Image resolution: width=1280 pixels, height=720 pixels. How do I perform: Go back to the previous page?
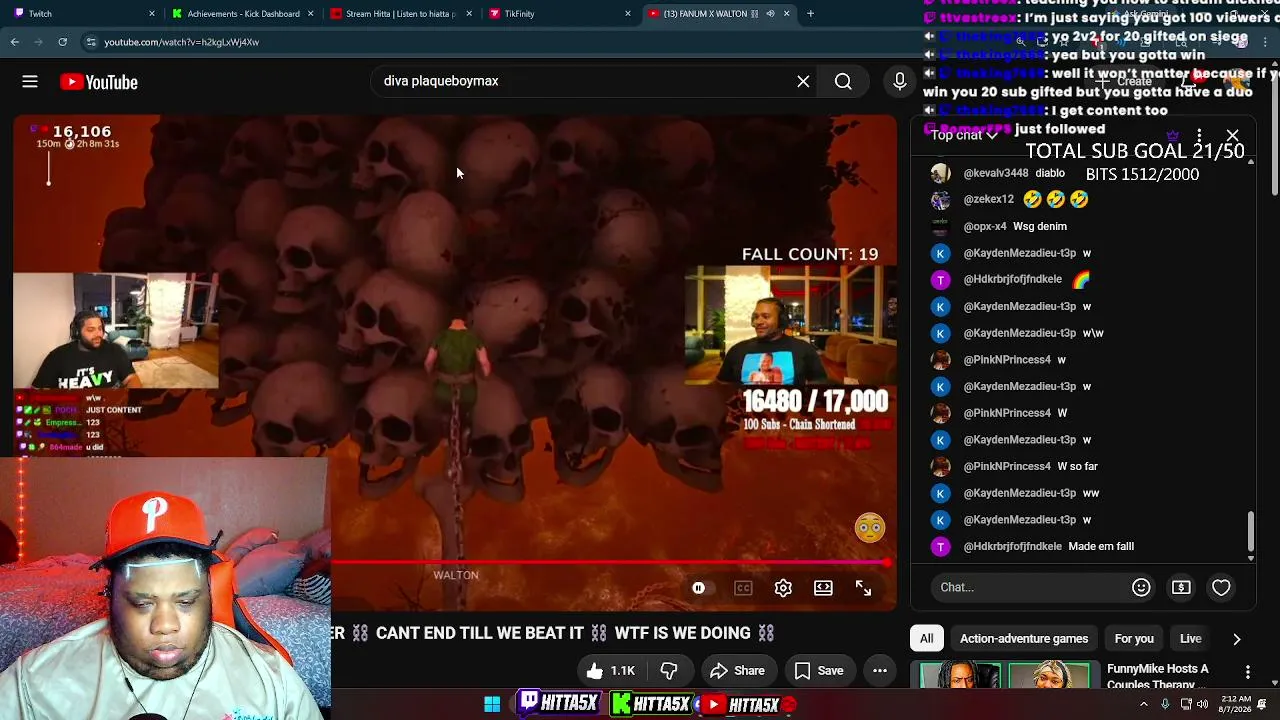pos(14,42)
